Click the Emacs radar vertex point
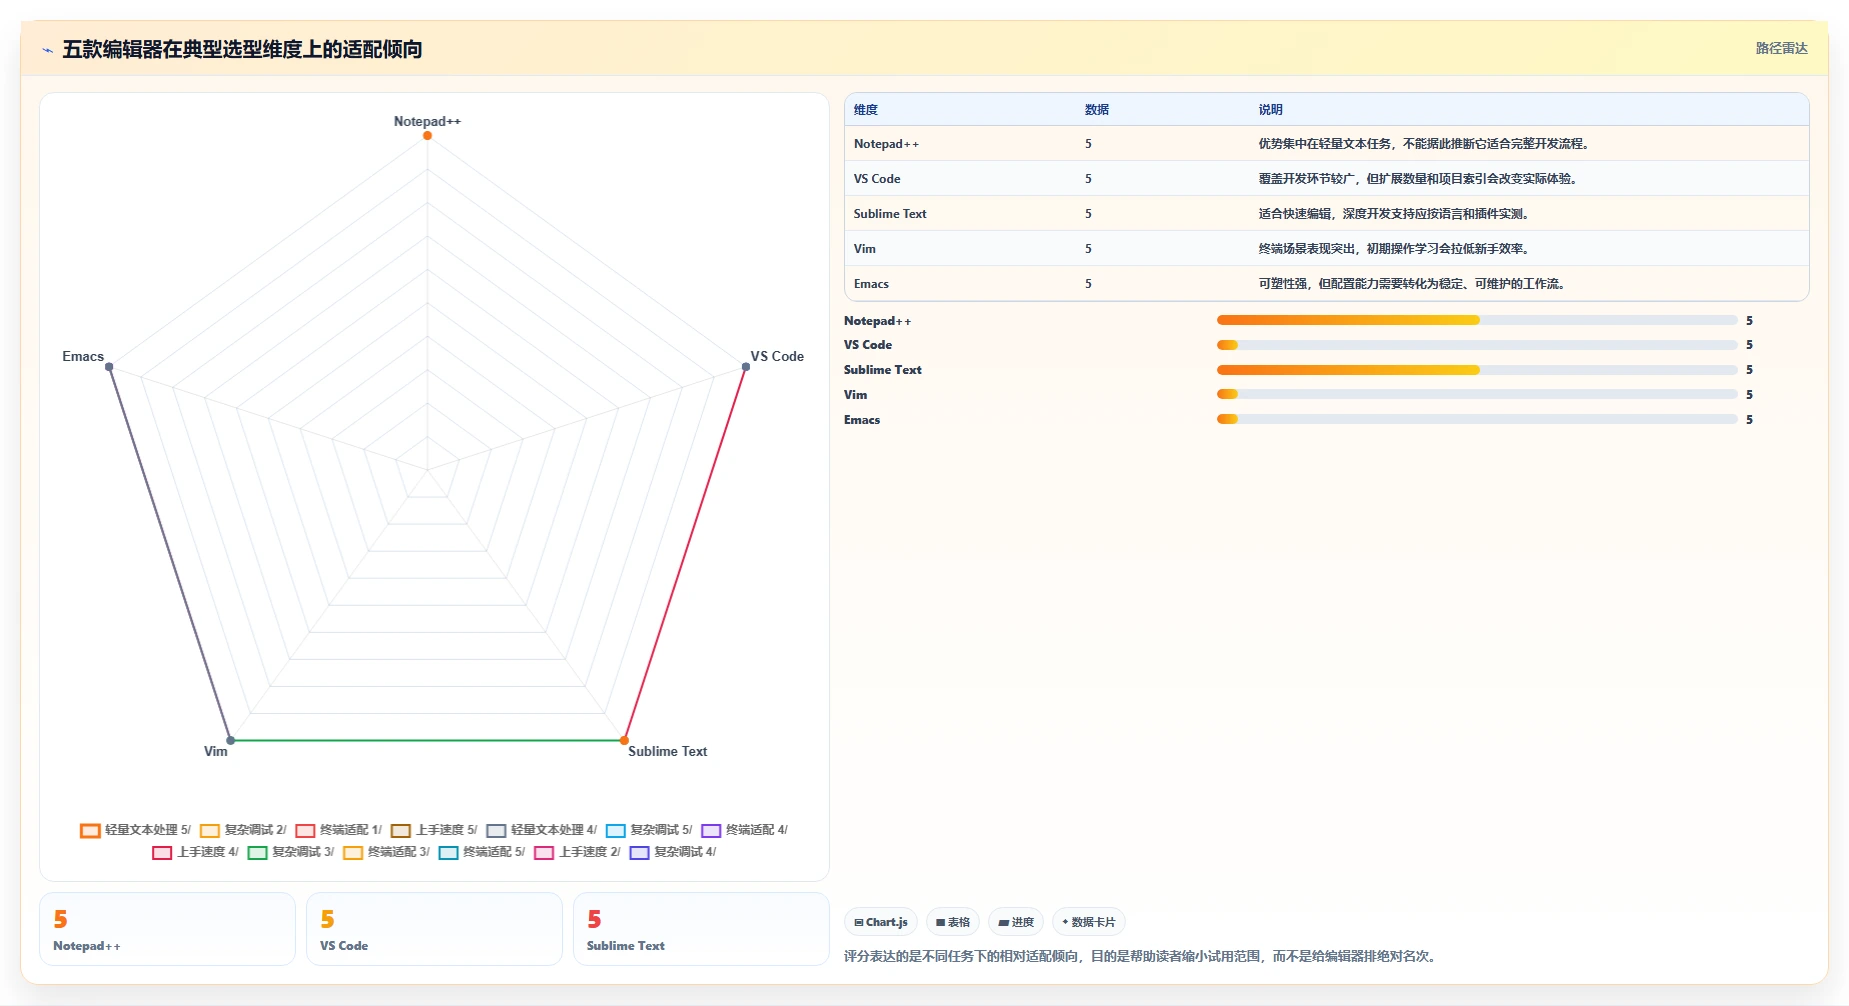Image resolution: width=1849 pixels, height=1006 pixels. (109, 367)
